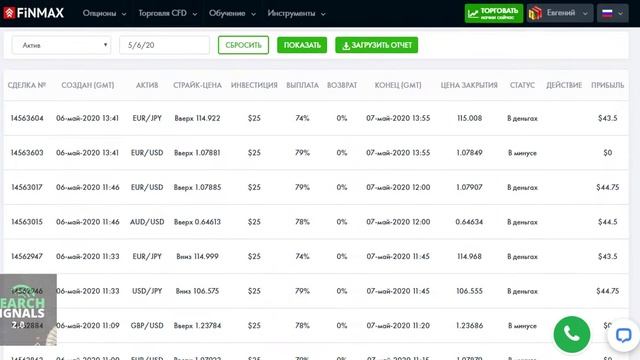Click the $44.5 profit value
The image size is (640, 360).
tap(607, 222)
